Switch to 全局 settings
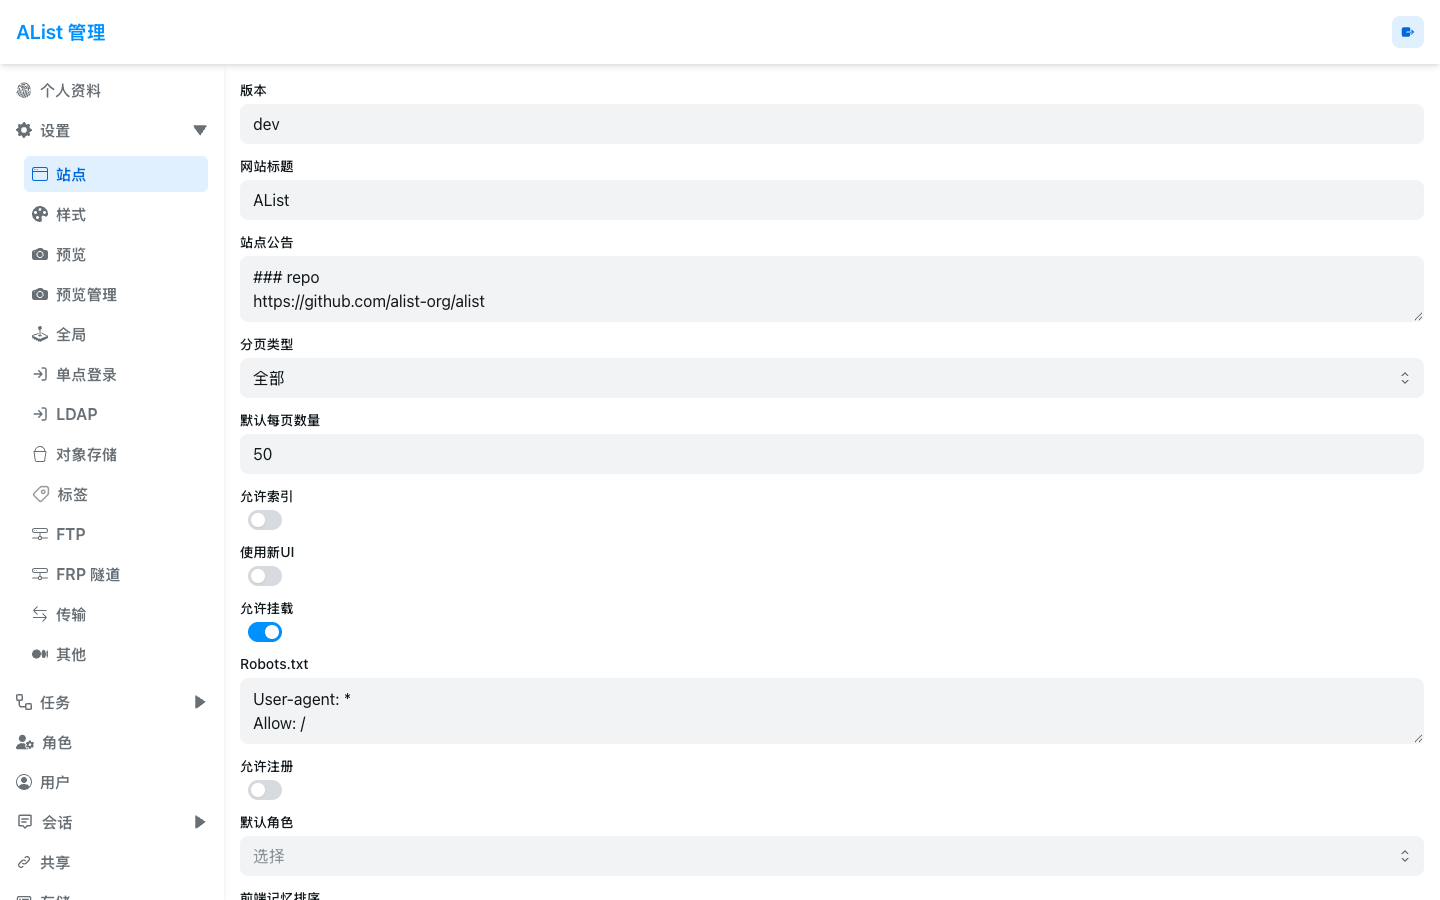Screen dimensions: 1440x900 coord(116,334)
